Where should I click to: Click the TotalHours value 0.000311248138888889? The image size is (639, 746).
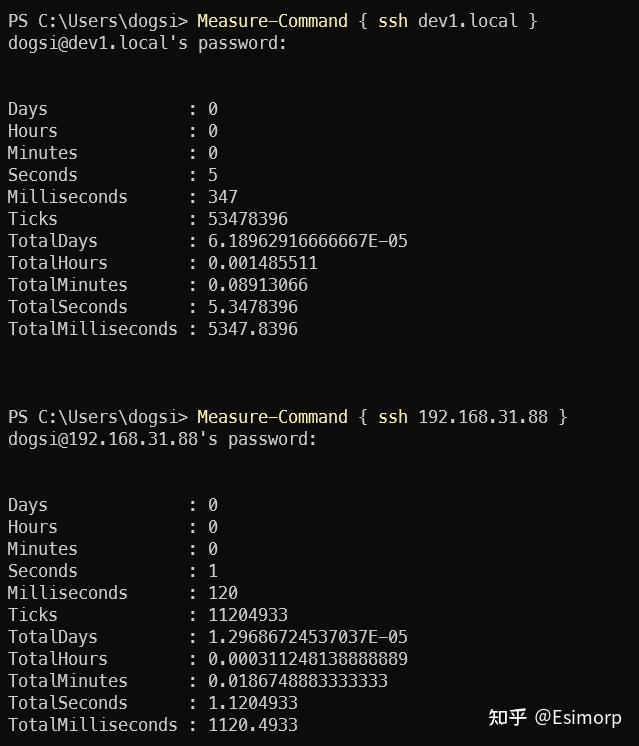point(308,659)
